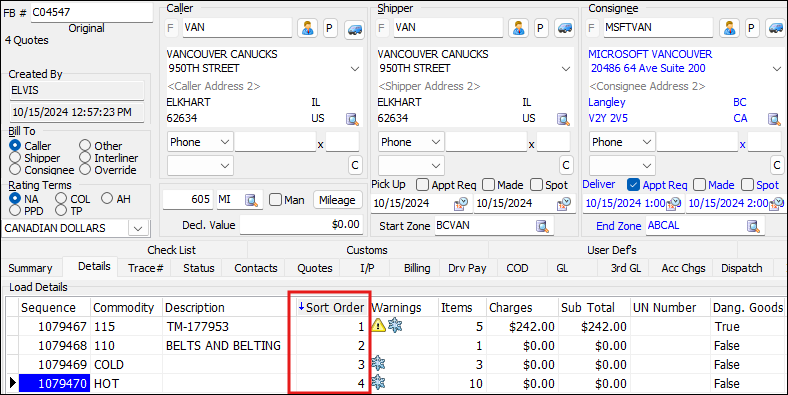Click snowflake icon on HOT row
Image resolution: width=788 pixels, height=395 pixels.
tap(378, 383)
